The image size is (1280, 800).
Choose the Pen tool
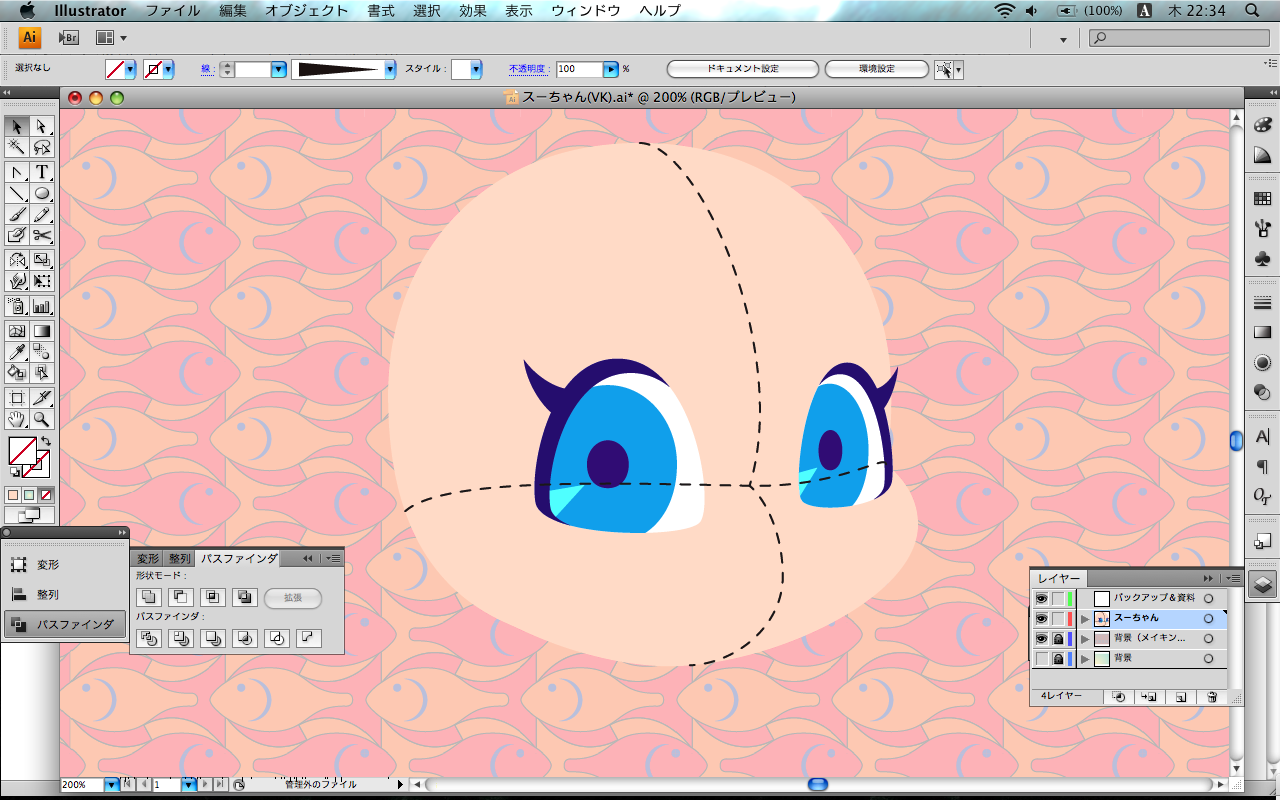pos(17,172)
